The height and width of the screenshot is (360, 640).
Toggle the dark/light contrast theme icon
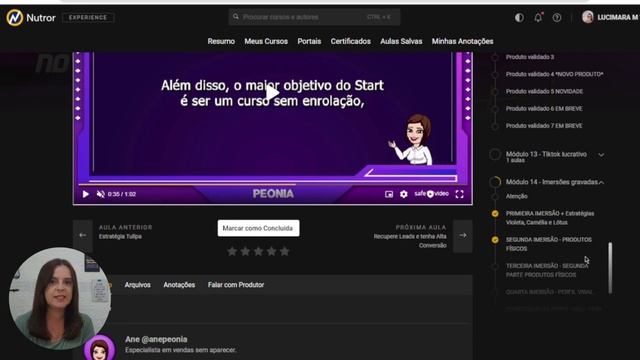click(x=519, y=18)
